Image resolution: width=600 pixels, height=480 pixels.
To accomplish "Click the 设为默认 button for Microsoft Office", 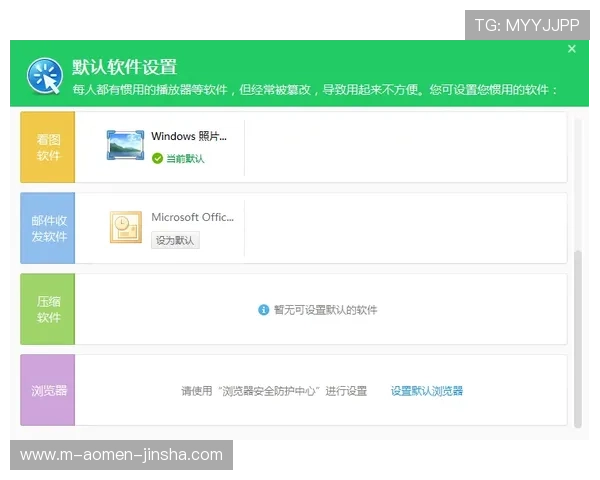I will point(175,240).
